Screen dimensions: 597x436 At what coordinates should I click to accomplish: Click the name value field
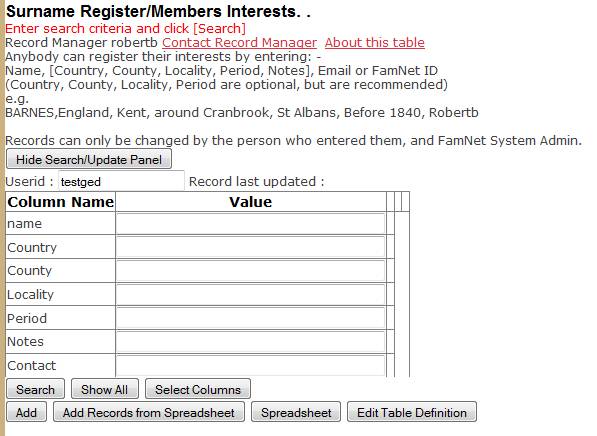pyautogui.click(x=251, y=224)
